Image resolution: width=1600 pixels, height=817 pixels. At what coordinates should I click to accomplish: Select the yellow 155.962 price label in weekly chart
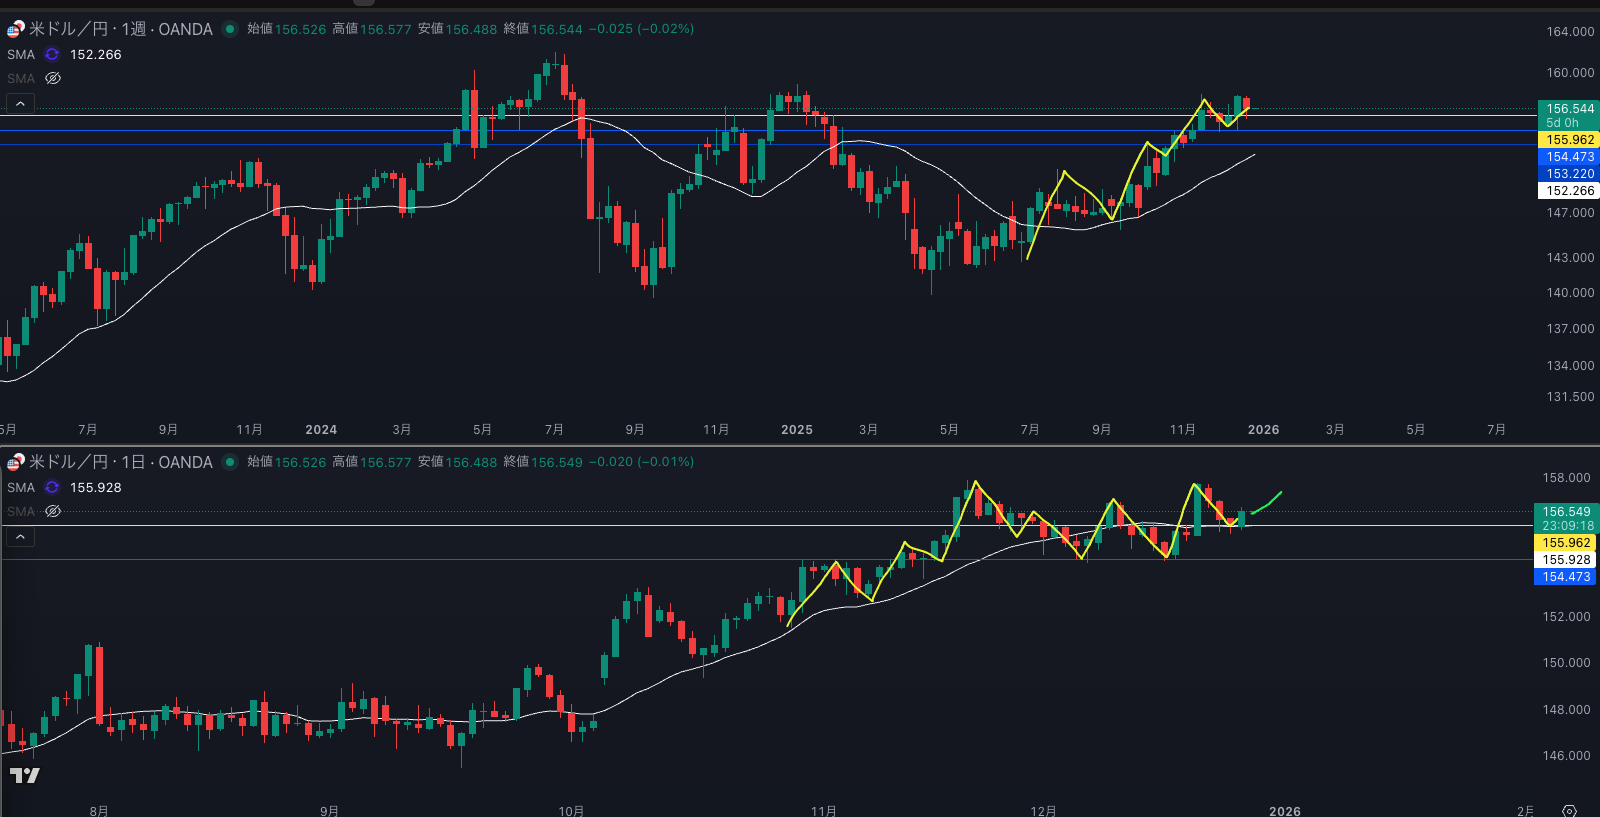point(1568,140)
